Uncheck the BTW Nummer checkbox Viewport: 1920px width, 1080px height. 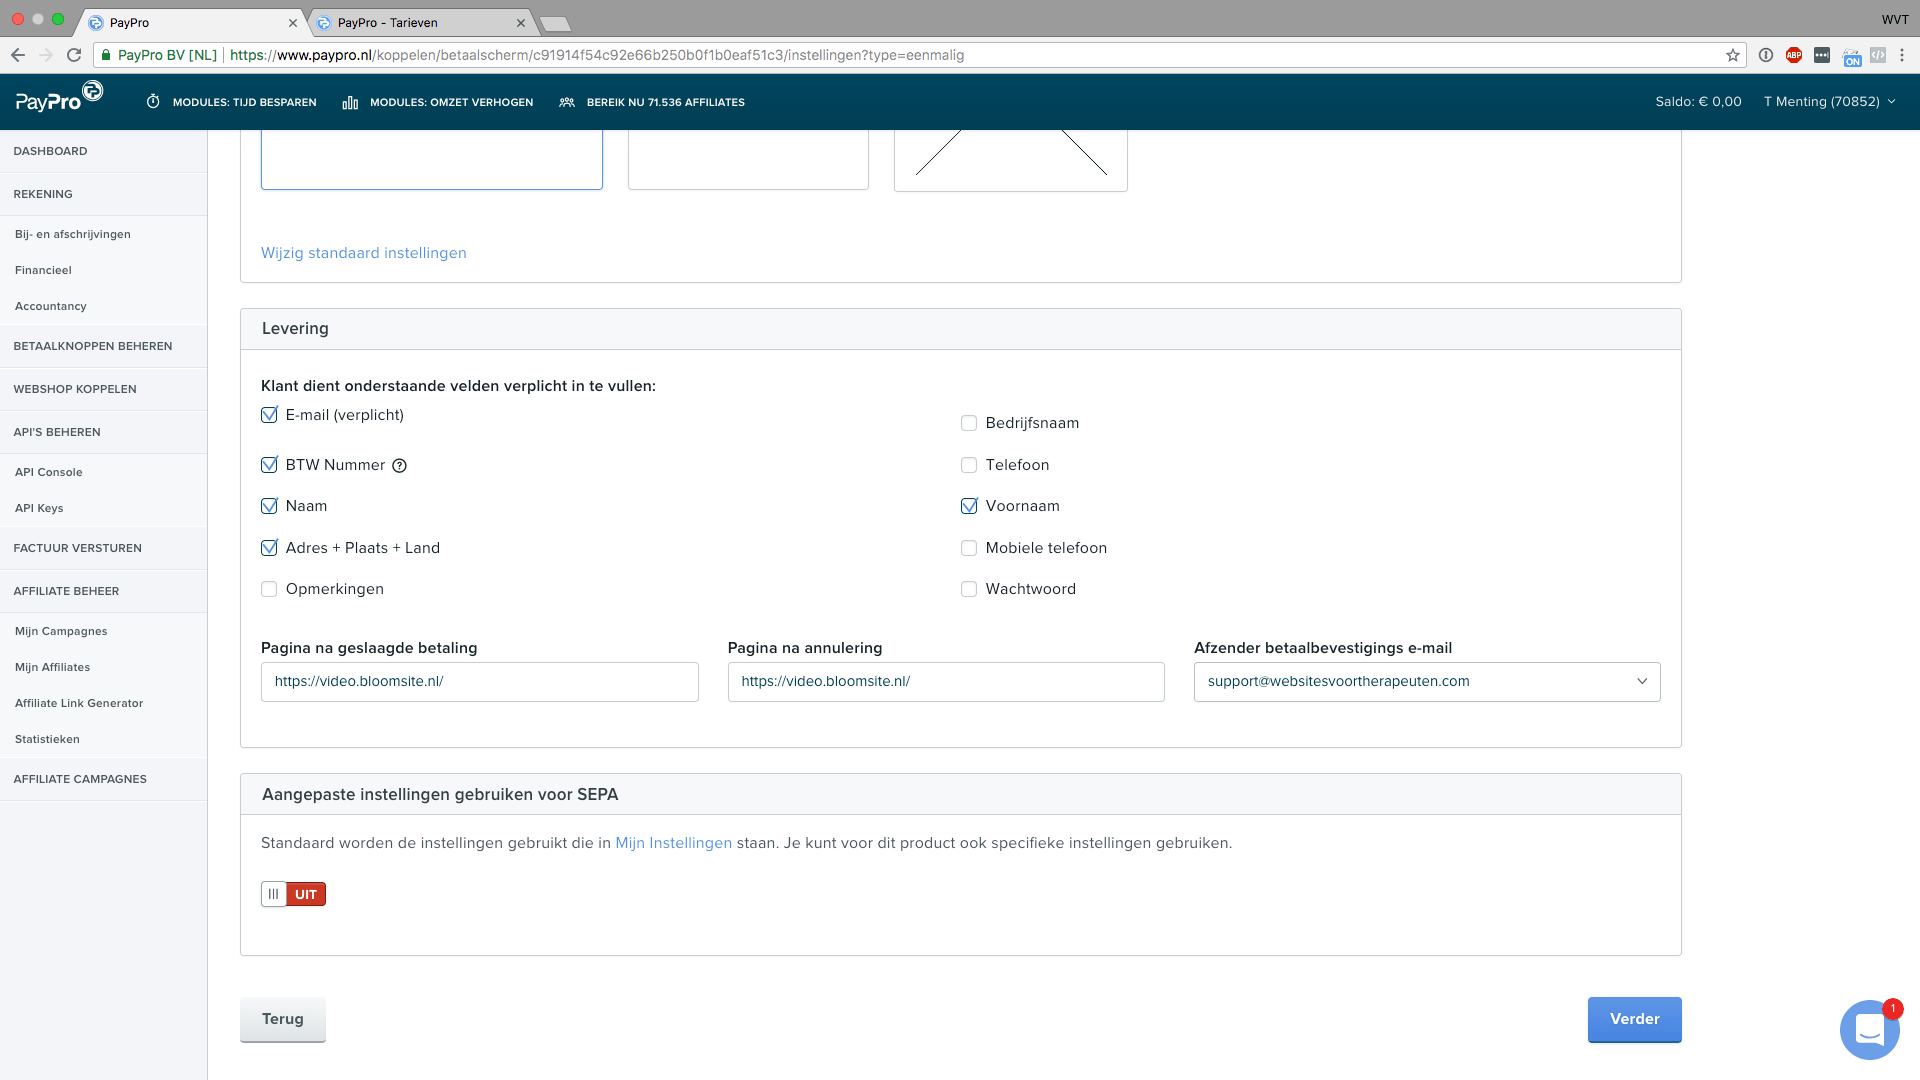coord(269,465)
